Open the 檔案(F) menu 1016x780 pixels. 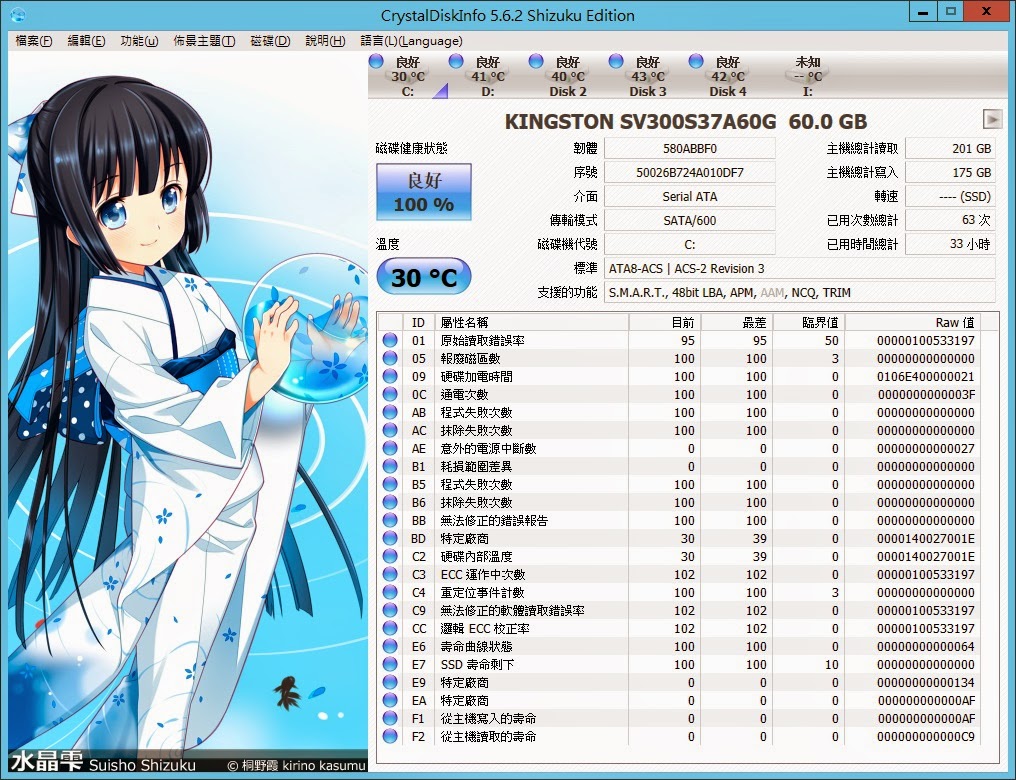(x=34, y=41)
